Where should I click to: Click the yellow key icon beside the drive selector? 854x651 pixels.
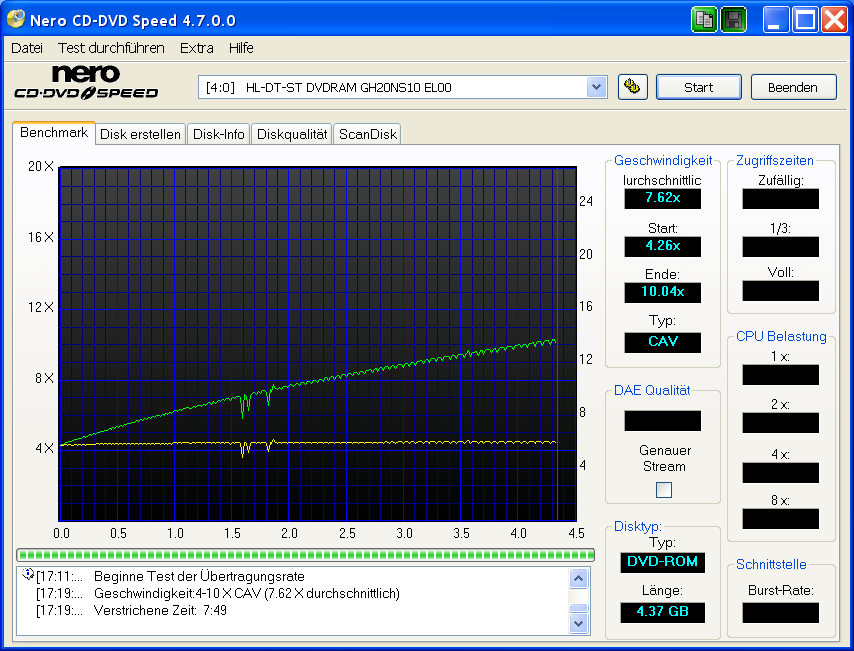632,87
